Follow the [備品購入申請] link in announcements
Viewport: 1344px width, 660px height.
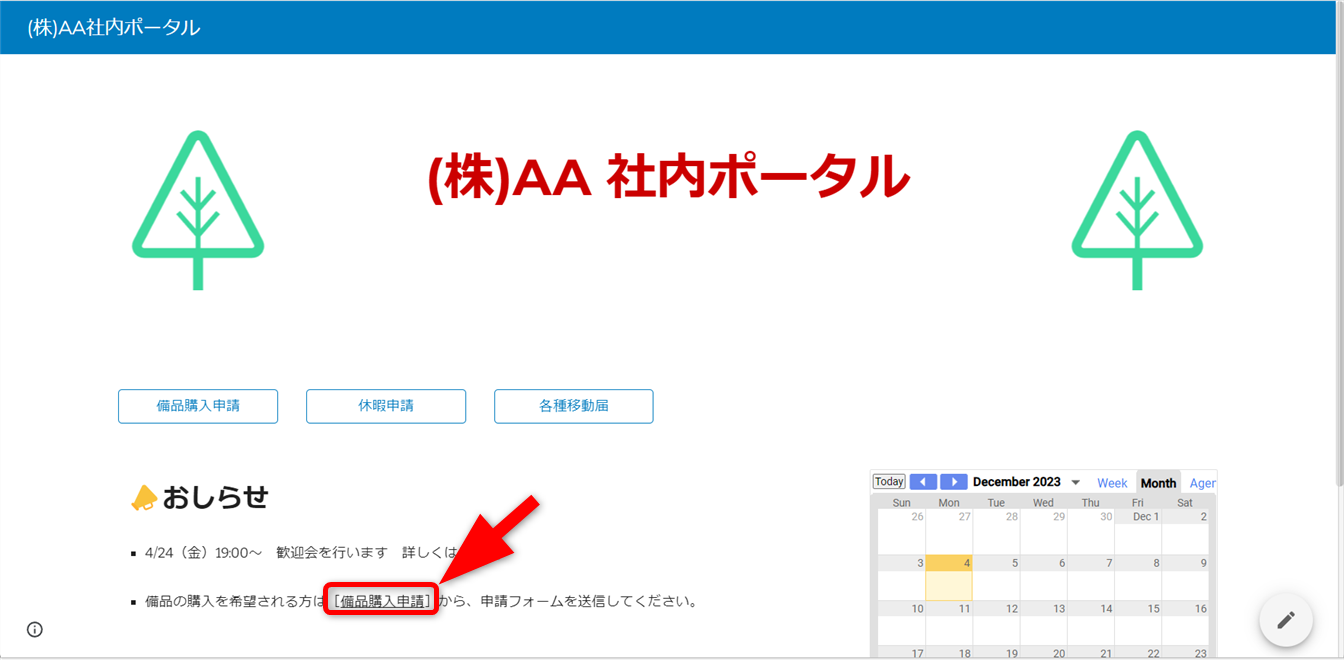[382, 601]
